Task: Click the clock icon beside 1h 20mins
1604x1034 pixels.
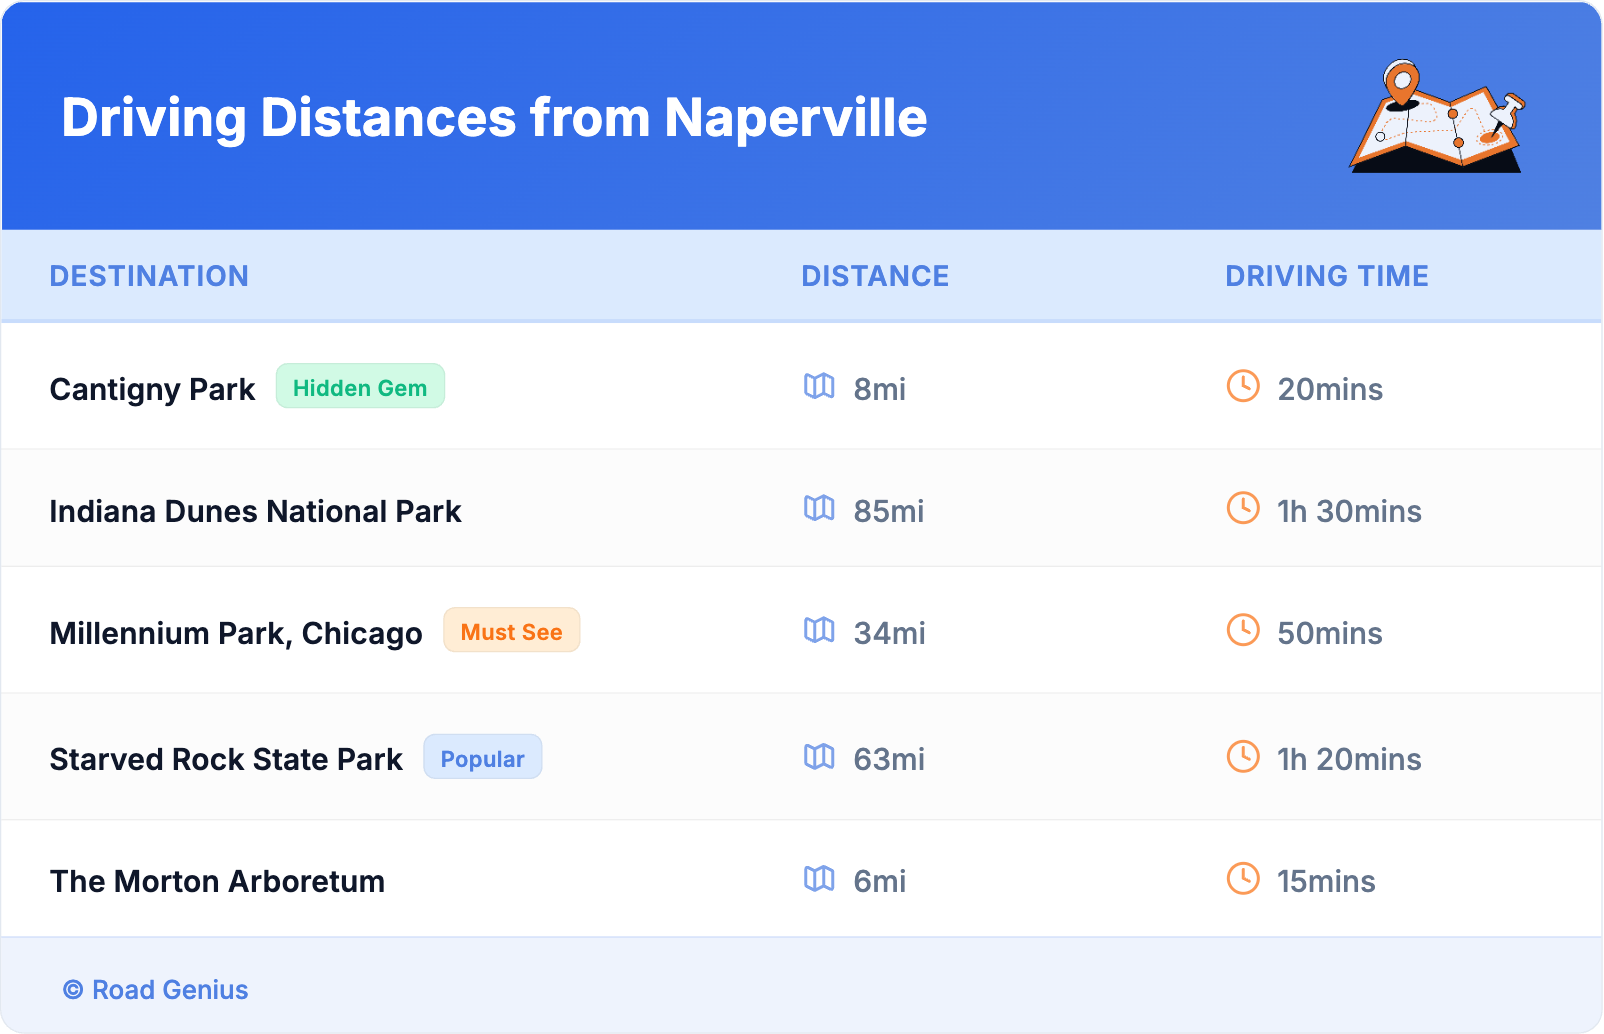Action: coord(1243,757)
